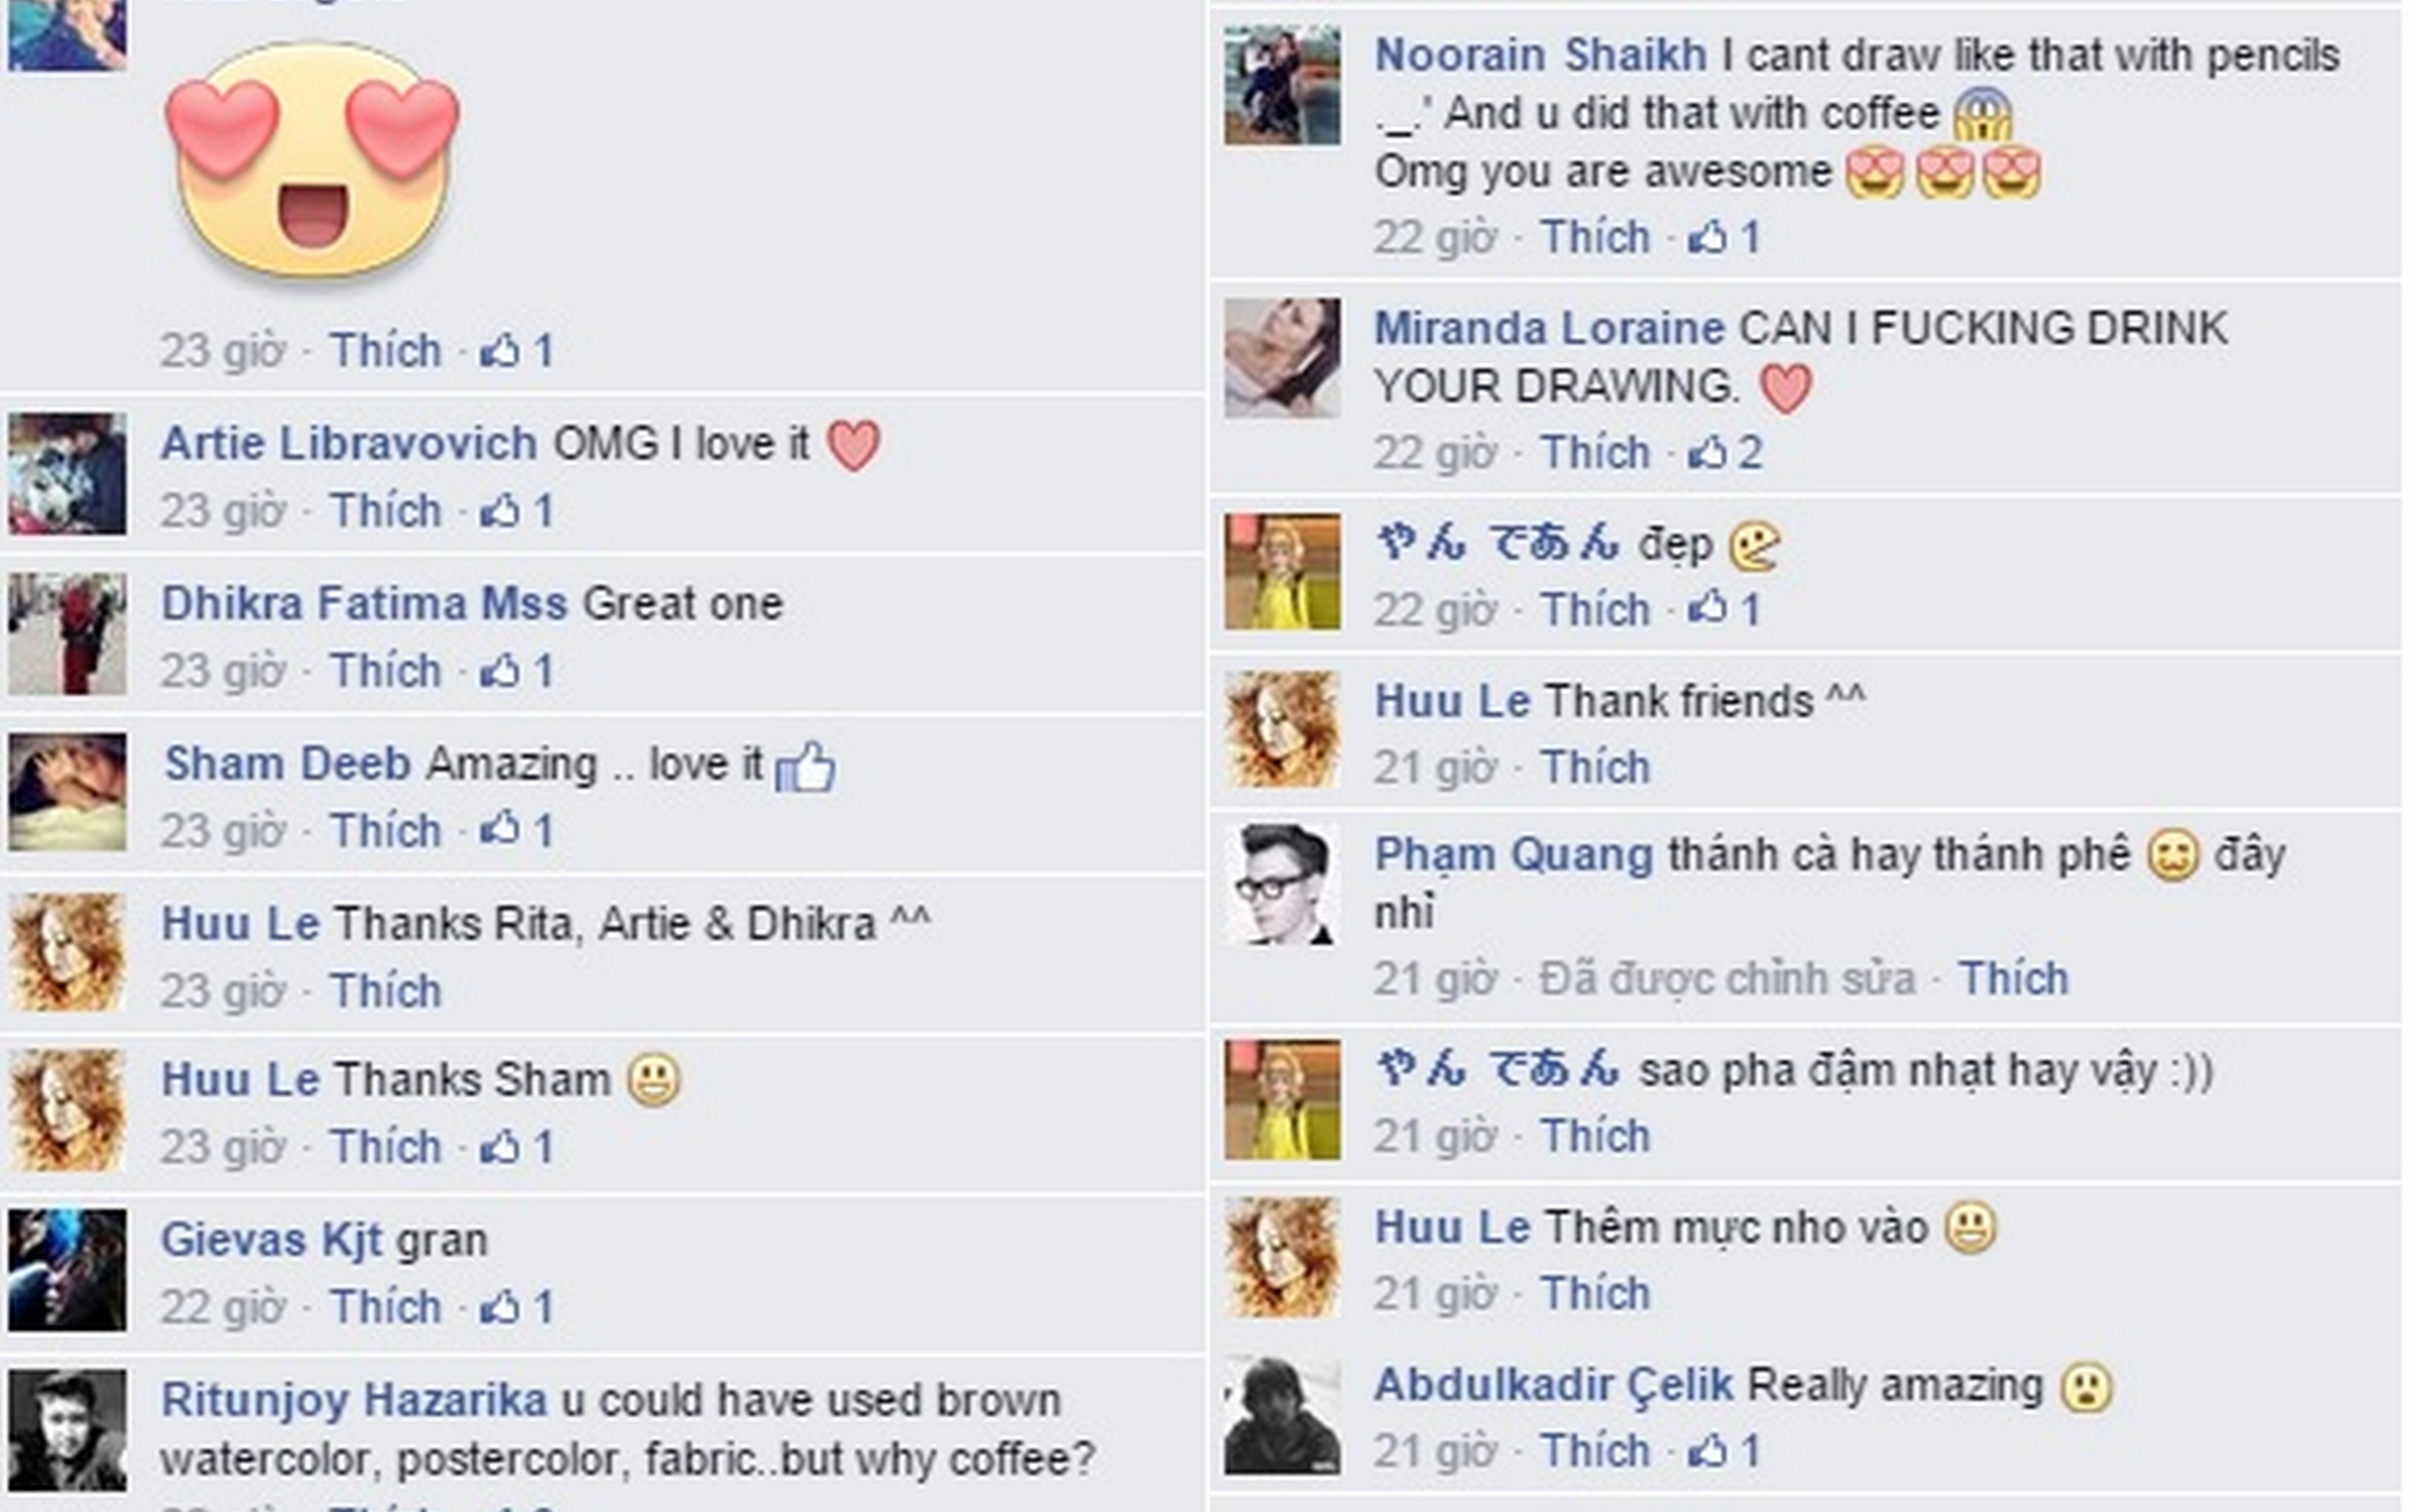Click the Đã được chỉnh sửa edit history label
The image size is (2420, 1512).
1727,978
